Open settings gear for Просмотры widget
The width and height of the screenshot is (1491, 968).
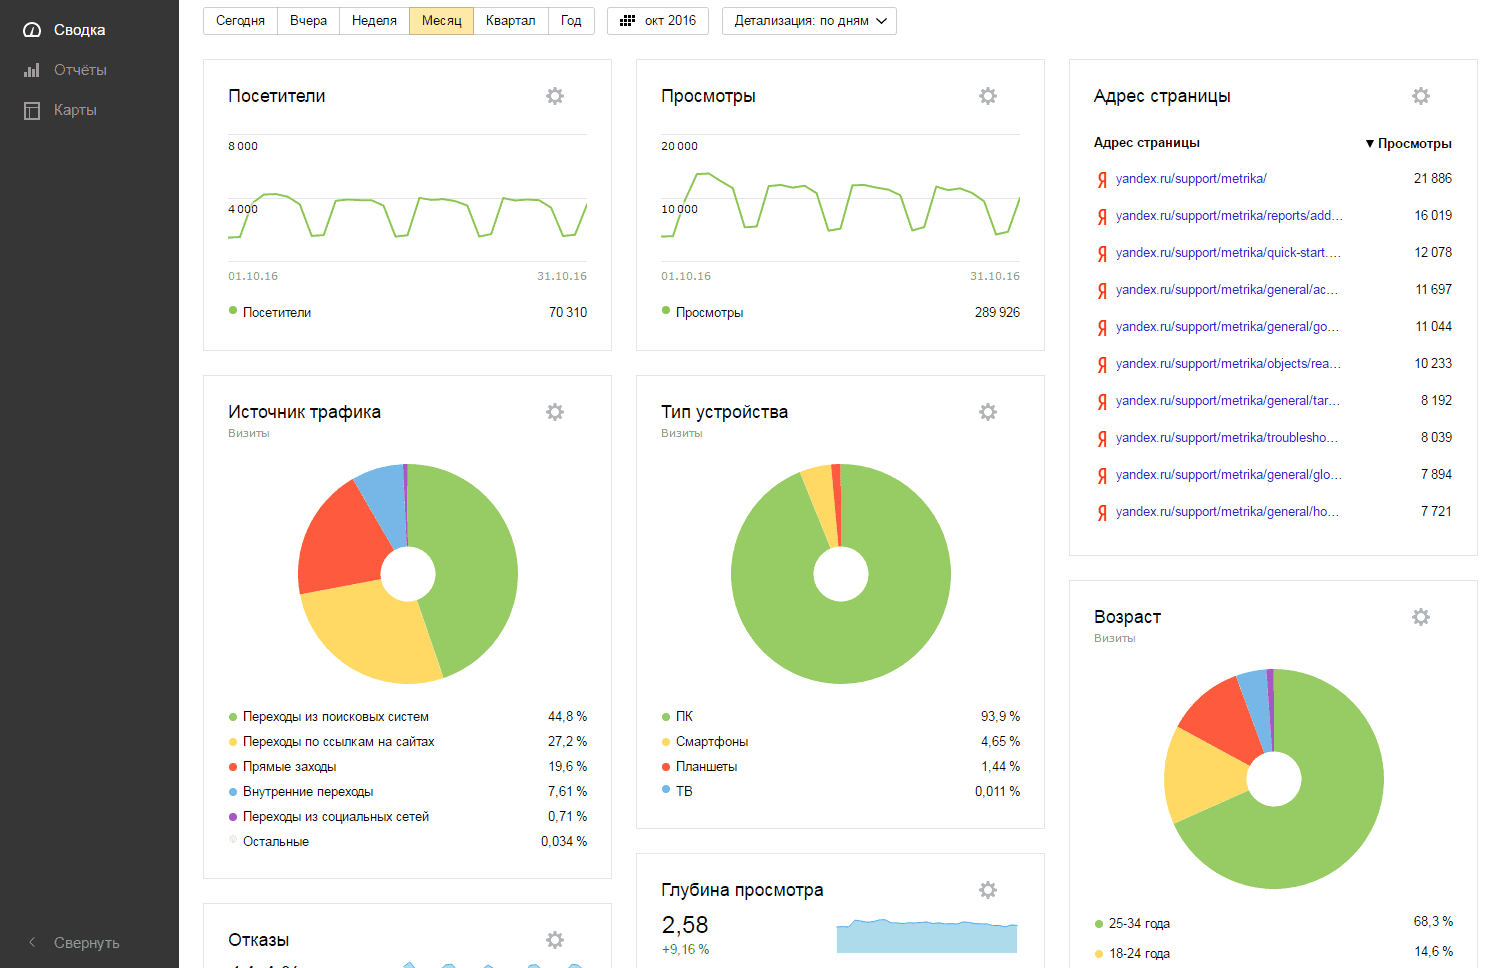coord(988,96)
